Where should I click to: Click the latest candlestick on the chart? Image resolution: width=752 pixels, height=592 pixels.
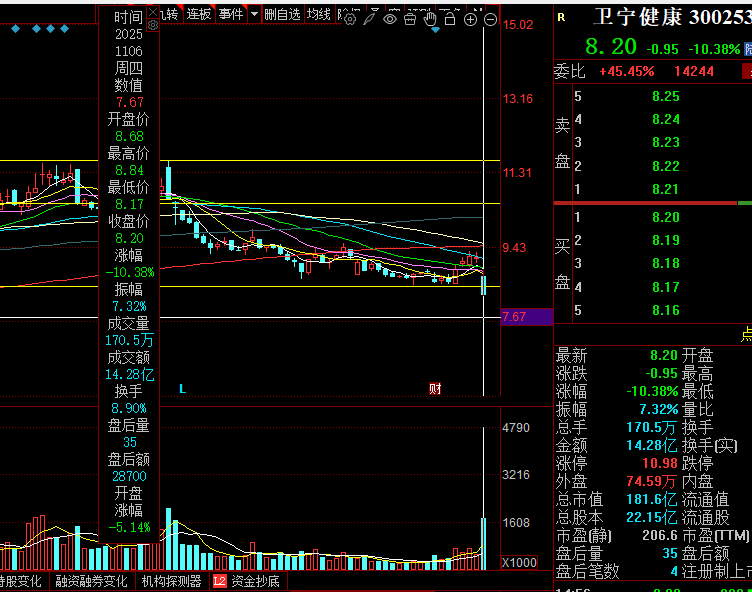point(483,284)
